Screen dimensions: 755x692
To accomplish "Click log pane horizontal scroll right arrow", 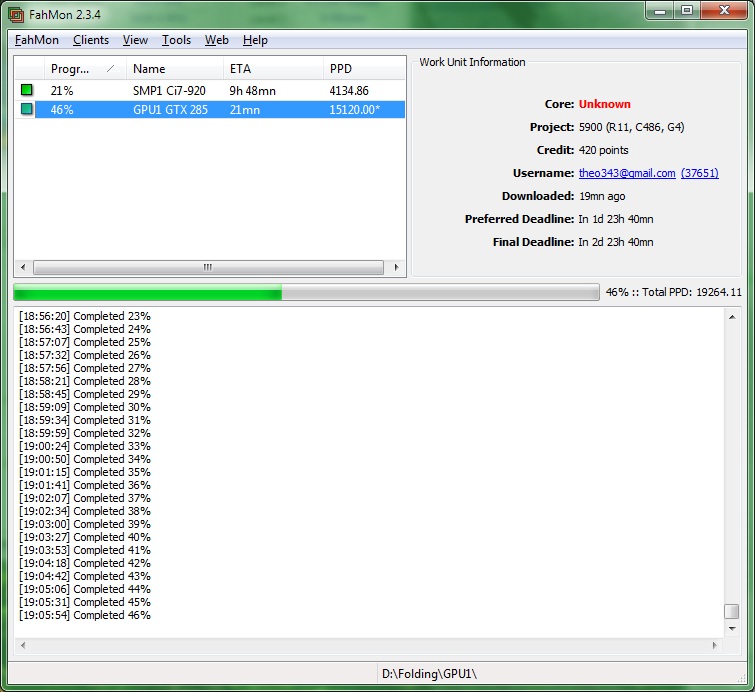I will click(x=715, y=645).
